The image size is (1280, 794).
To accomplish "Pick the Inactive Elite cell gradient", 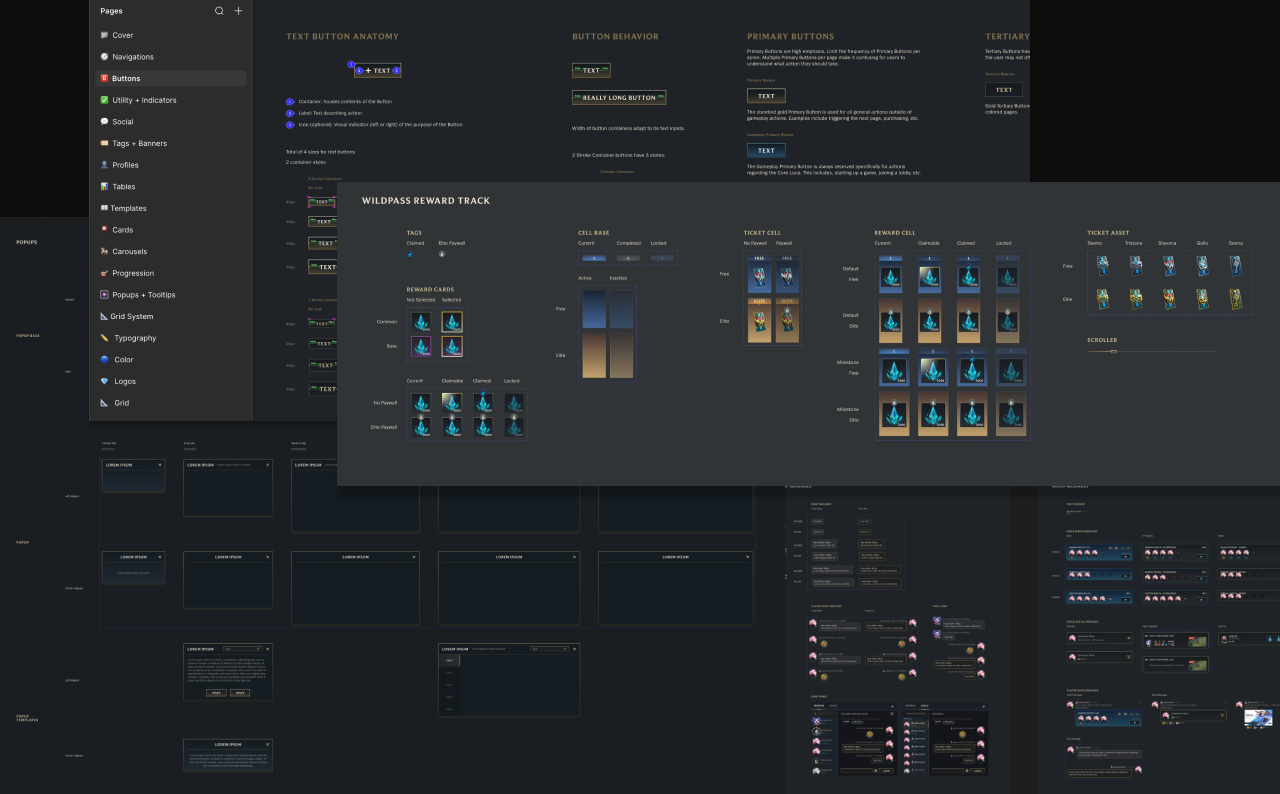I will [622, 355].
